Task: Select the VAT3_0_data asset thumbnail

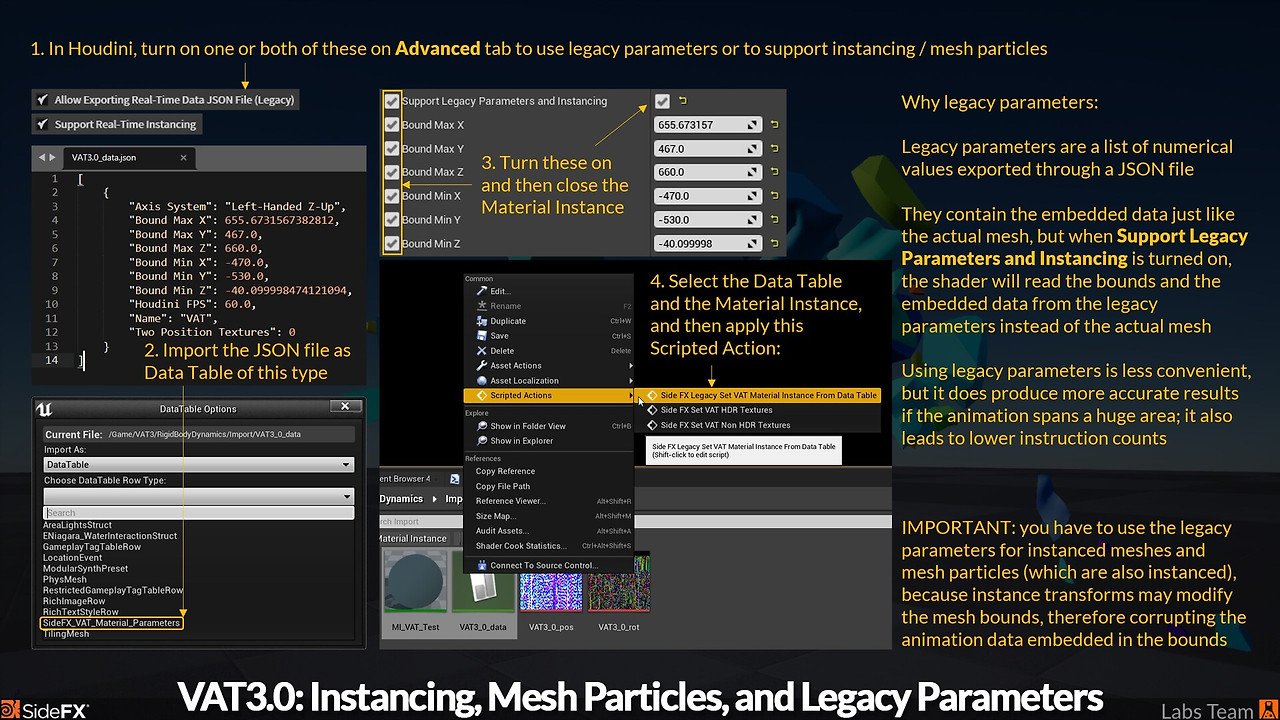Action: [x=483, y=592]
